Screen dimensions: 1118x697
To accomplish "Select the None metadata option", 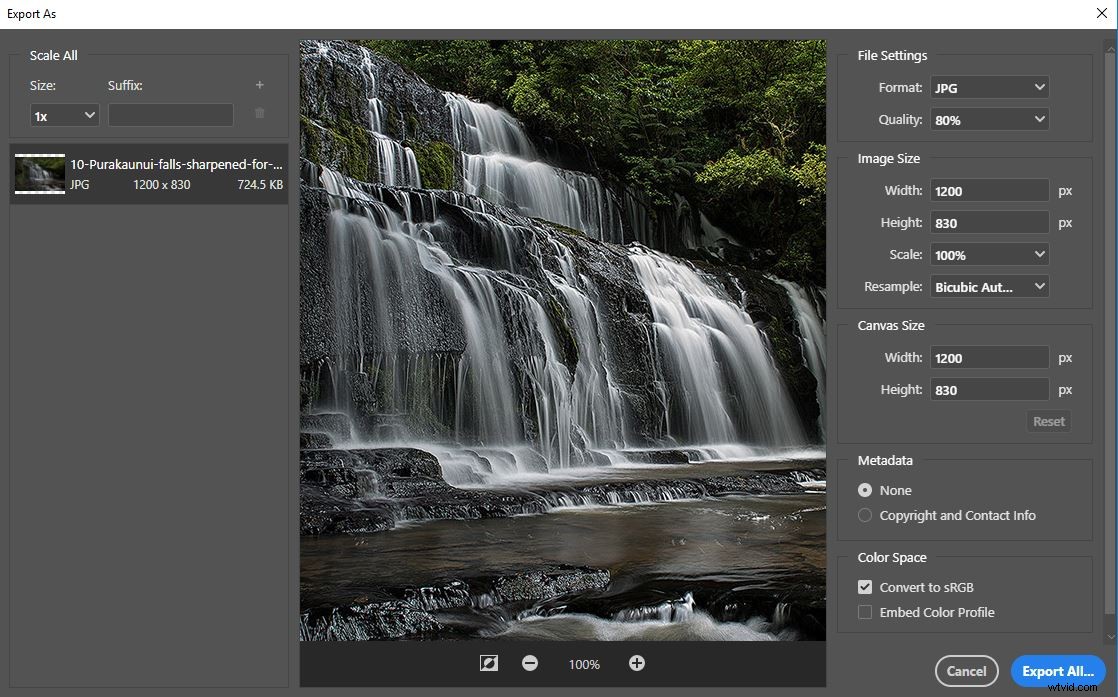I will (864, 490).
